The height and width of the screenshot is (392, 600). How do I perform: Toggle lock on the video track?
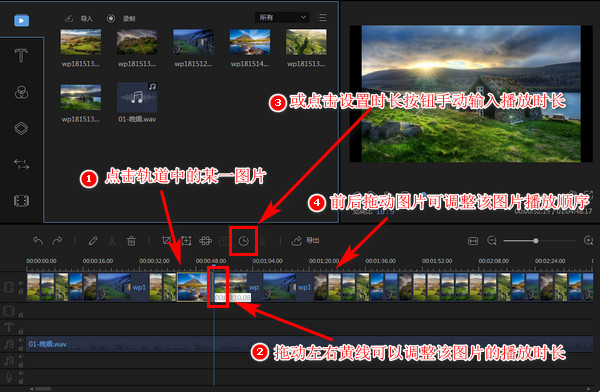(x=21, y=292)
